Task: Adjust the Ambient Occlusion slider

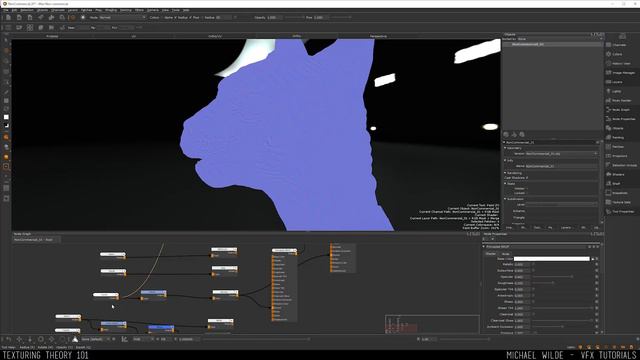Action: tap(562, 327)
